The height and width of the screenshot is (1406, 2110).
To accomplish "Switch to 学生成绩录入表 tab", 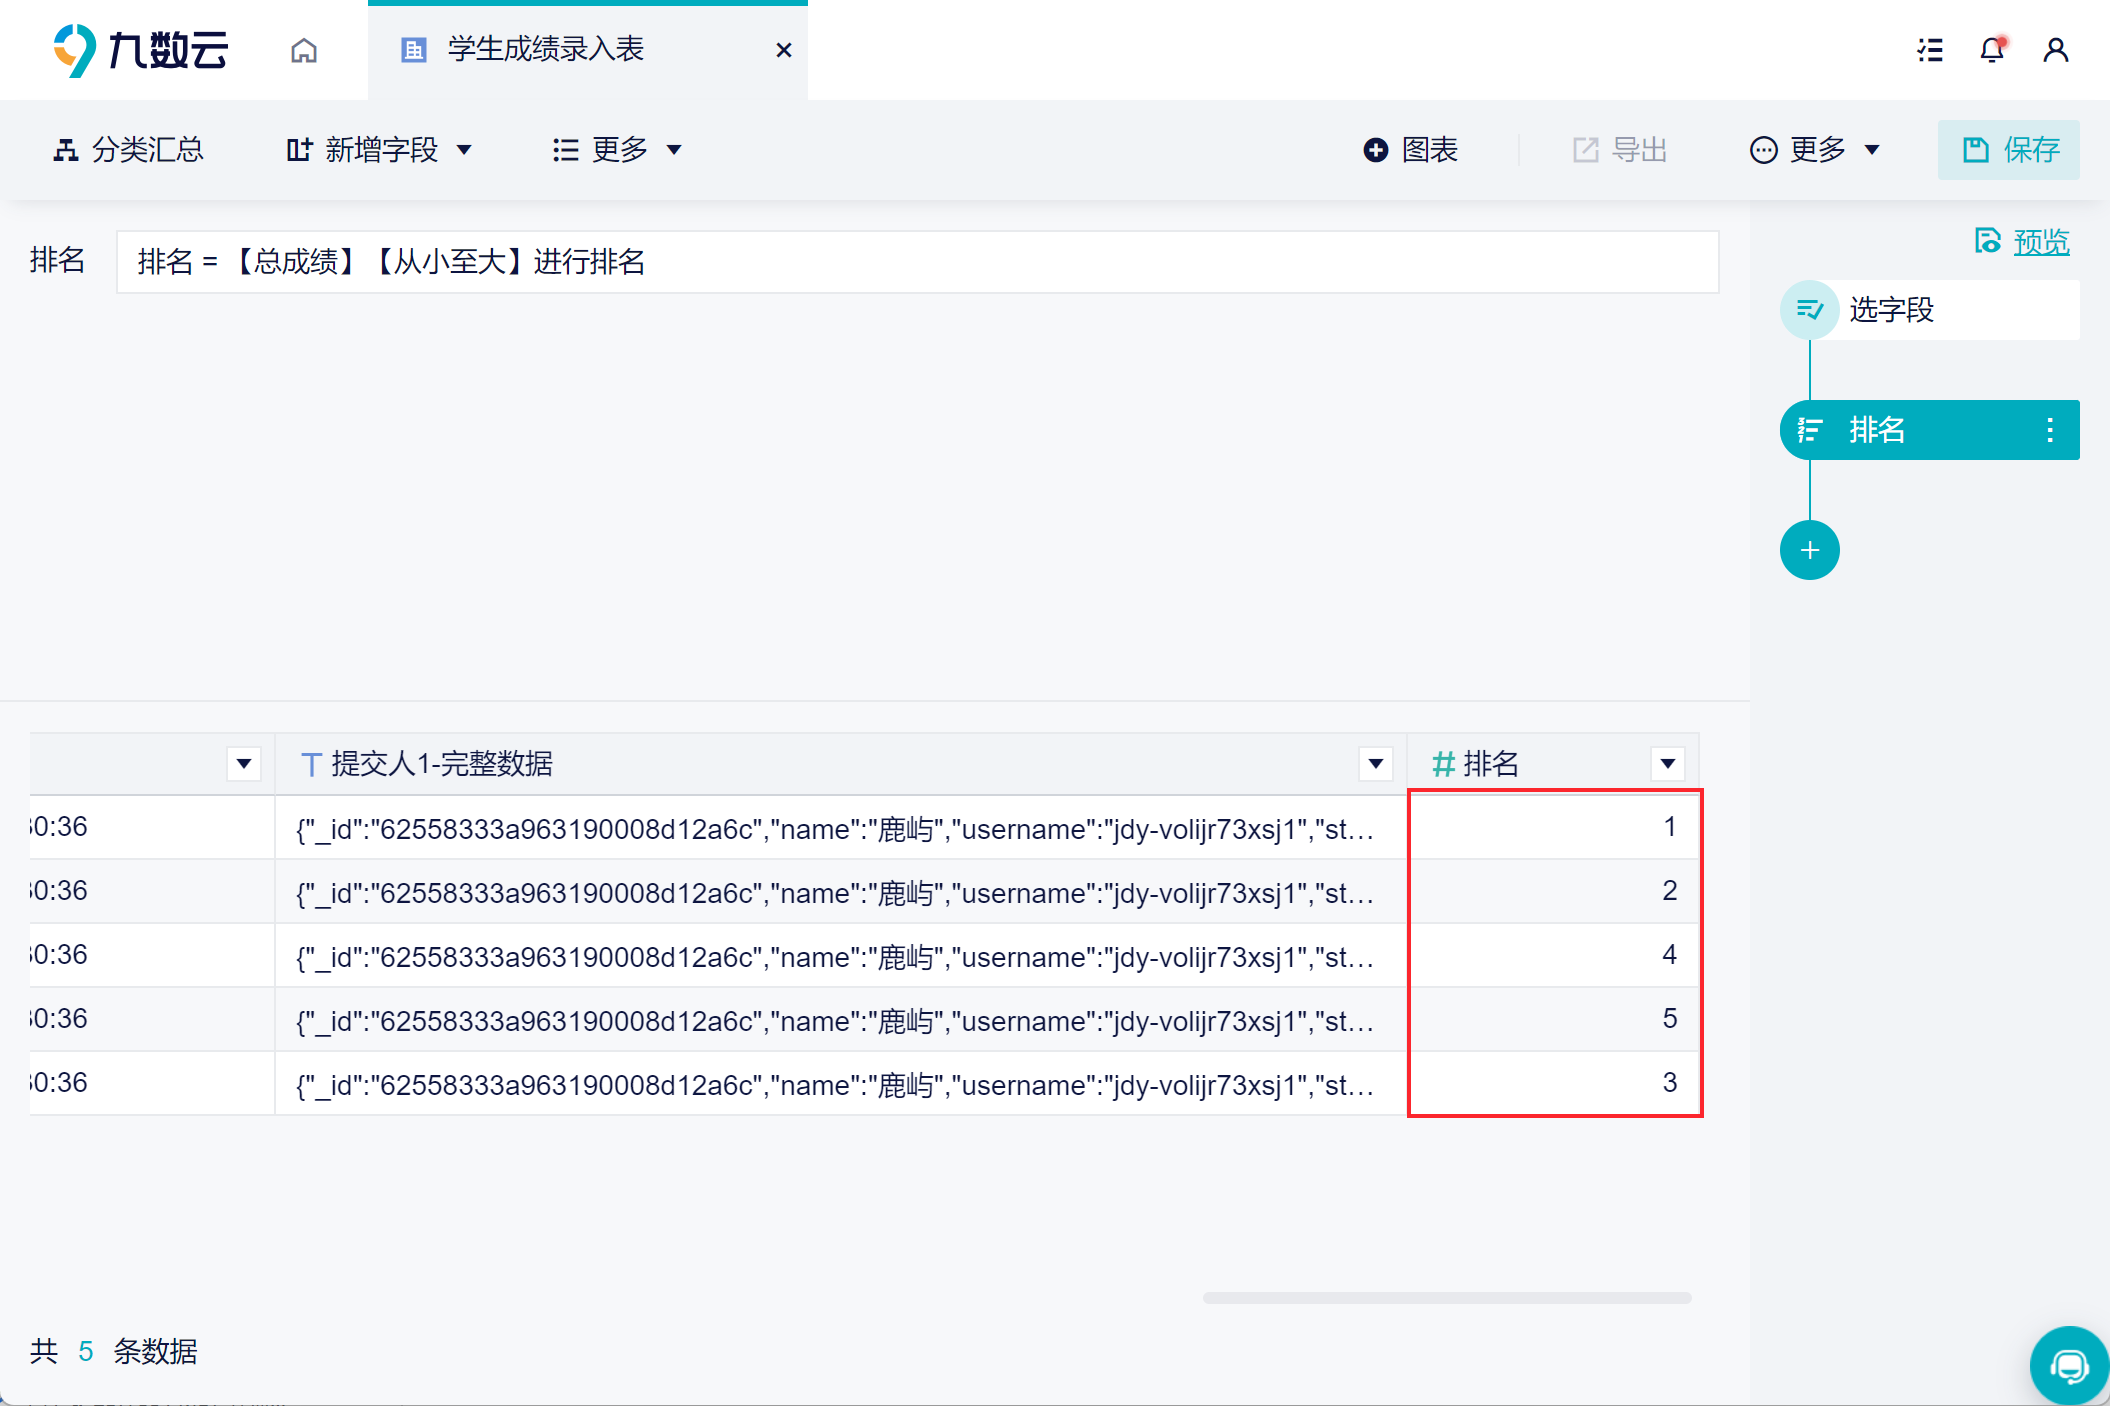I will (545, 50).
